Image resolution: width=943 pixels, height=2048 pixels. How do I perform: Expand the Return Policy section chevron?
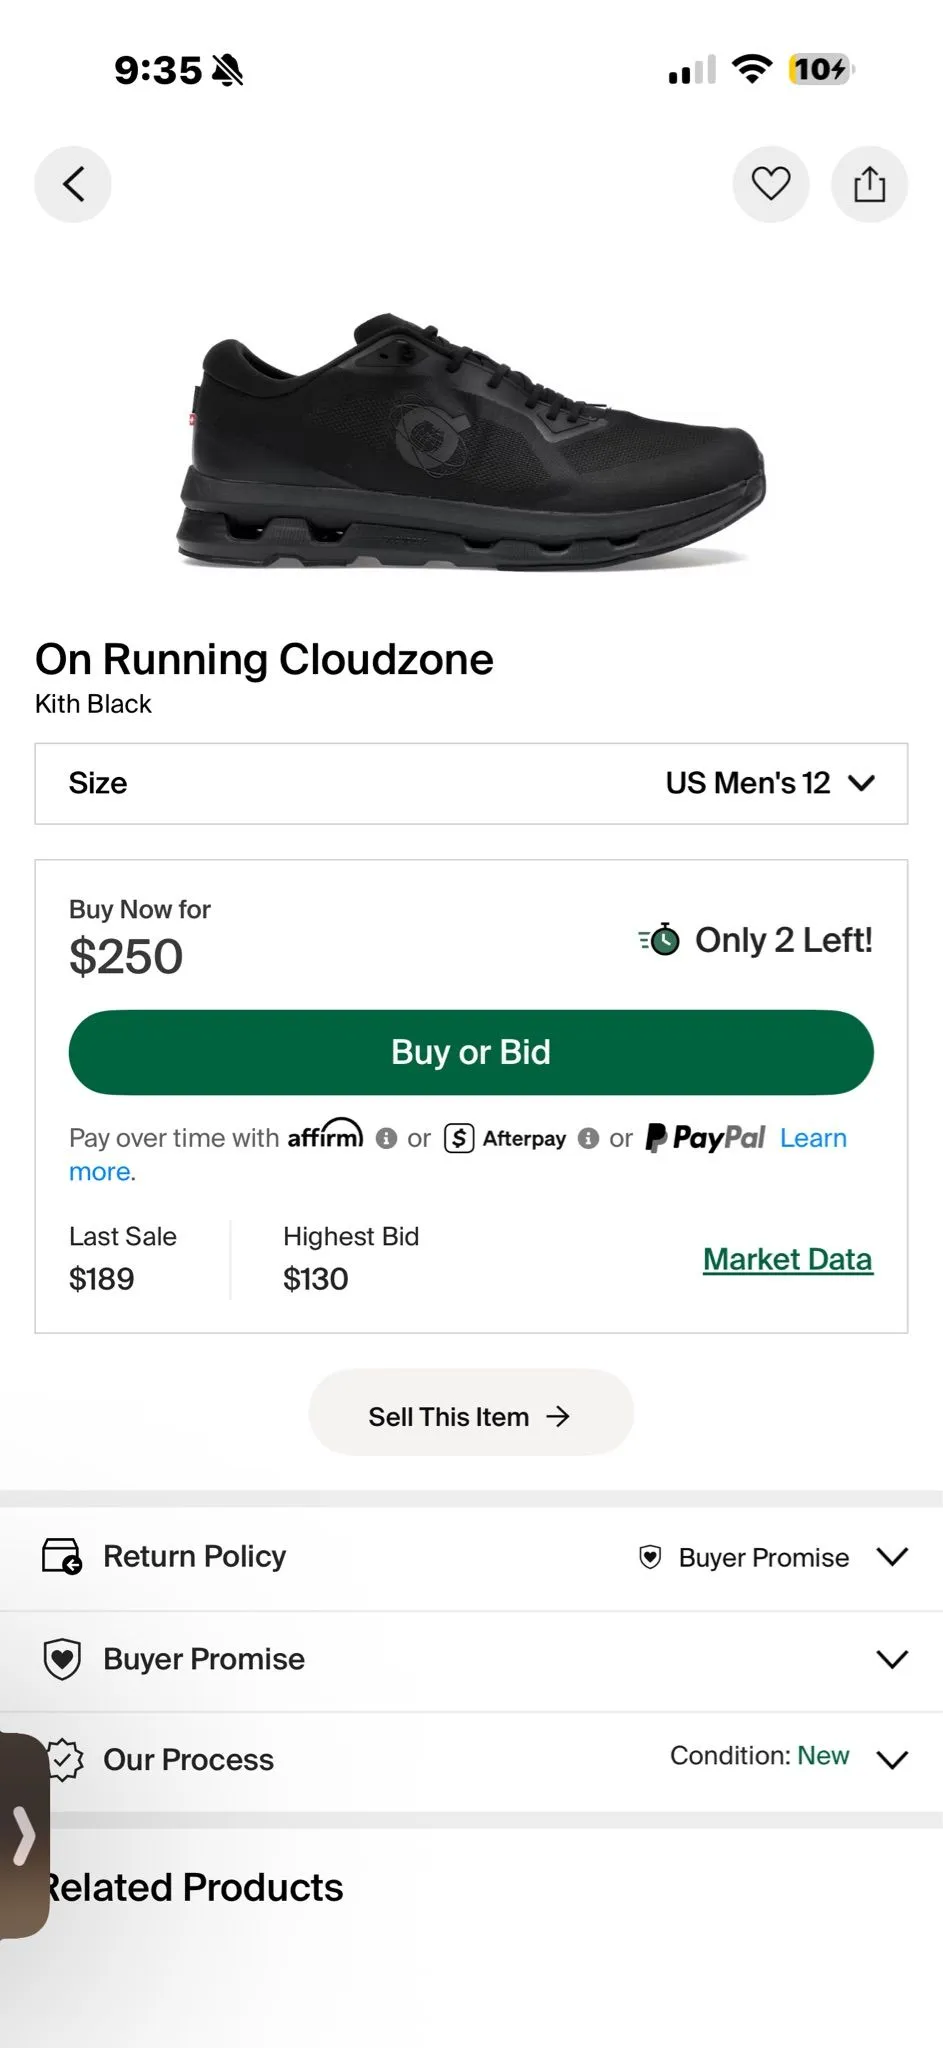coord(892,1556)
